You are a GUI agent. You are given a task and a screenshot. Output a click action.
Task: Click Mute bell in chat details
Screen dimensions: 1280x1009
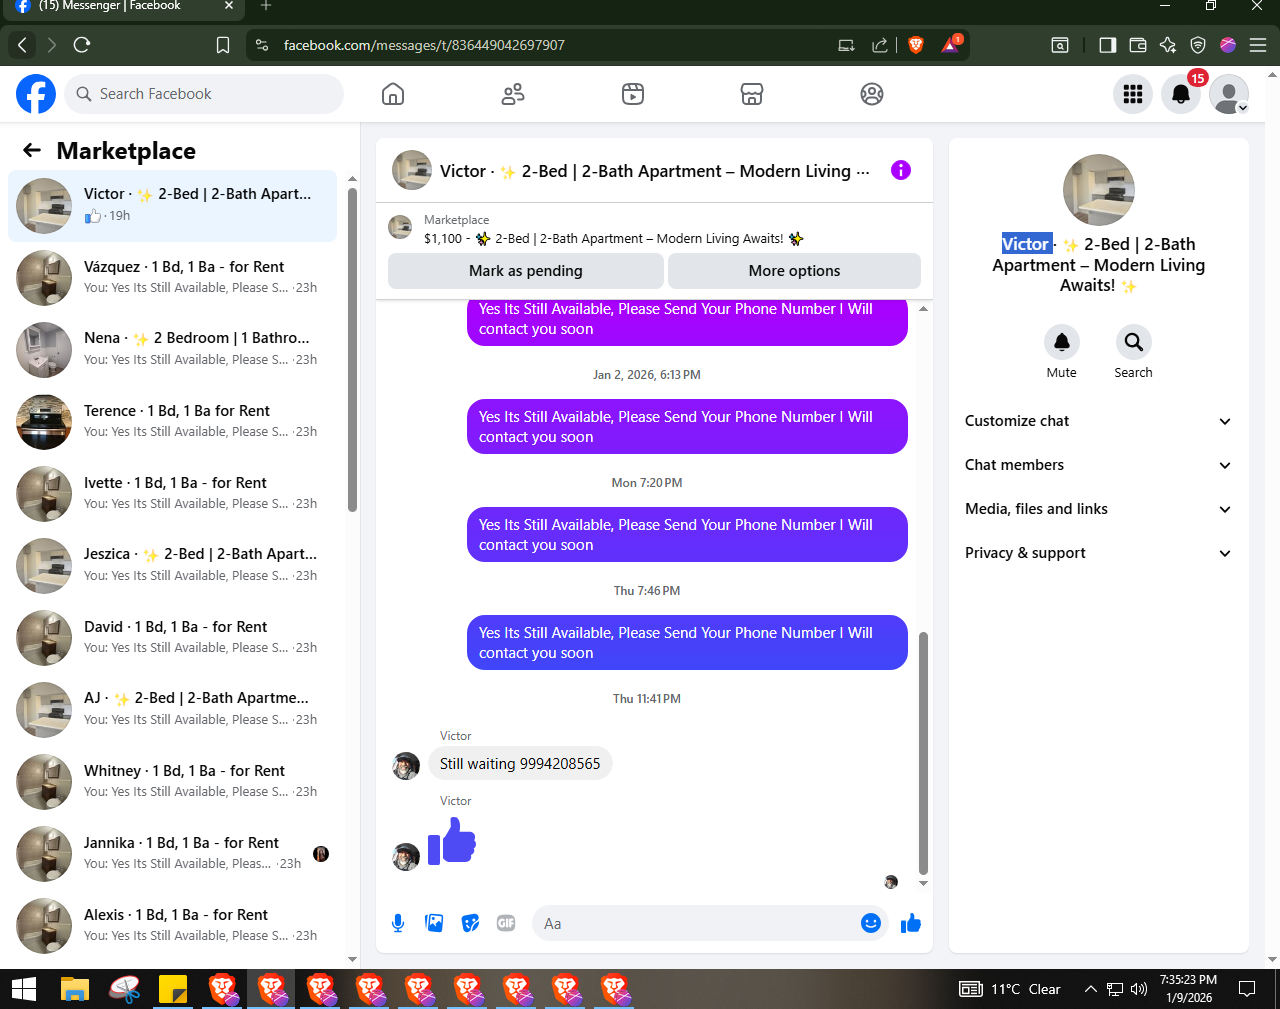1062,342
